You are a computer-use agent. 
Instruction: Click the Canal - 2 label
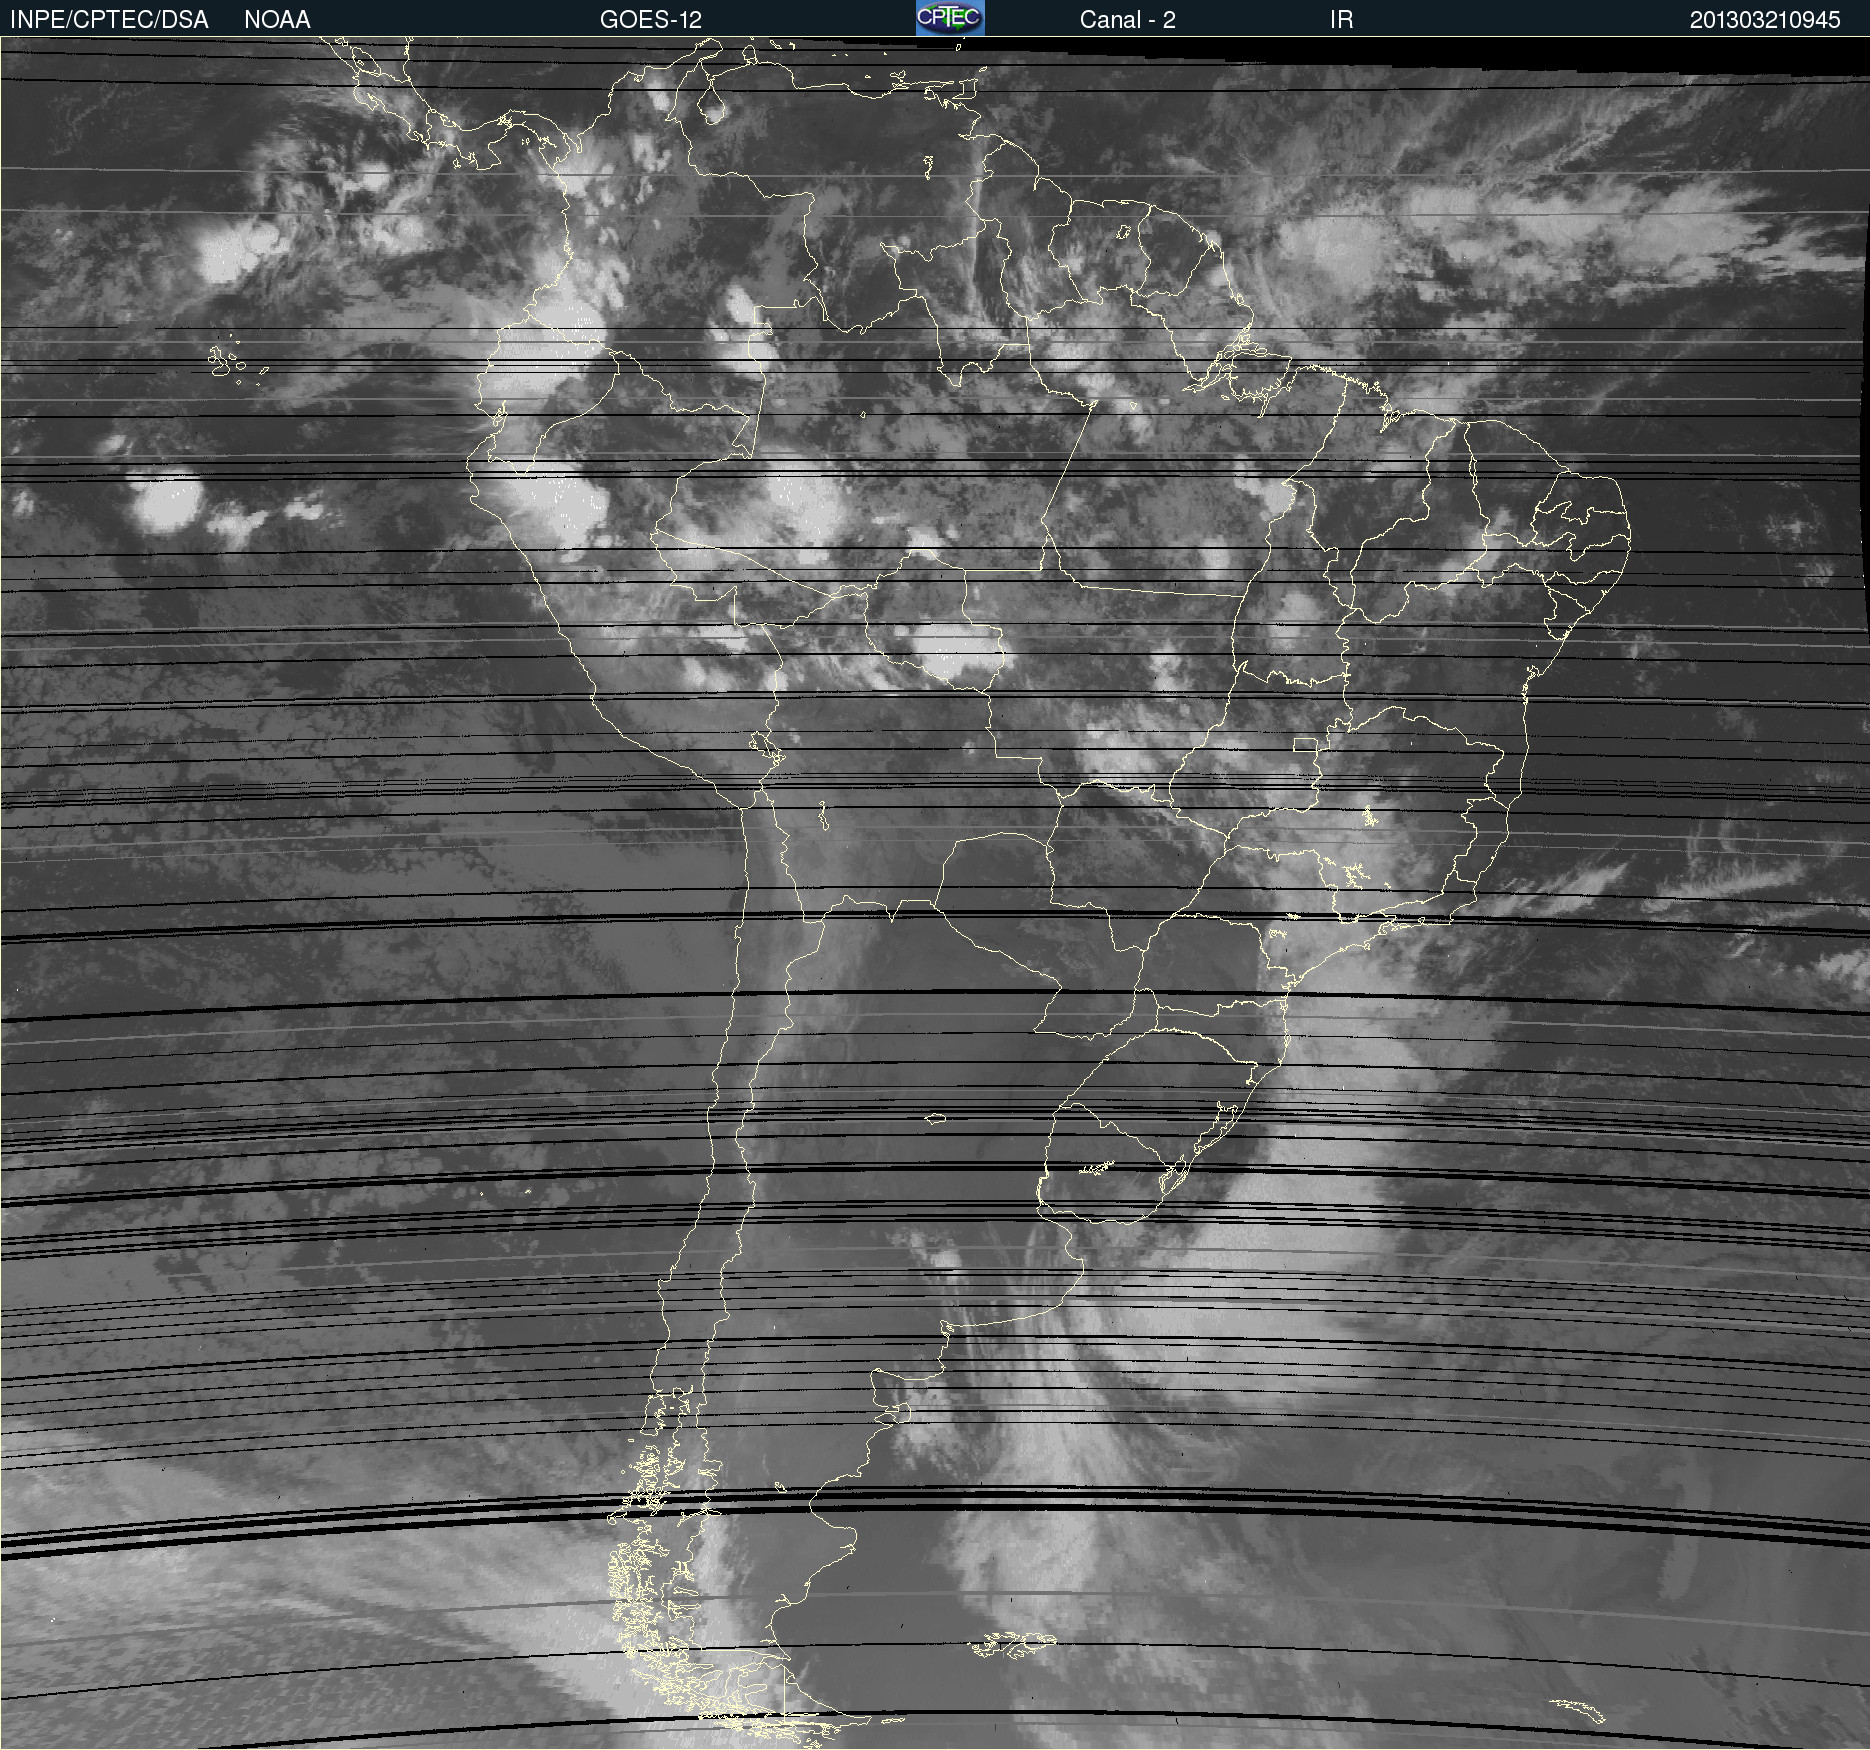point(1127,20)
